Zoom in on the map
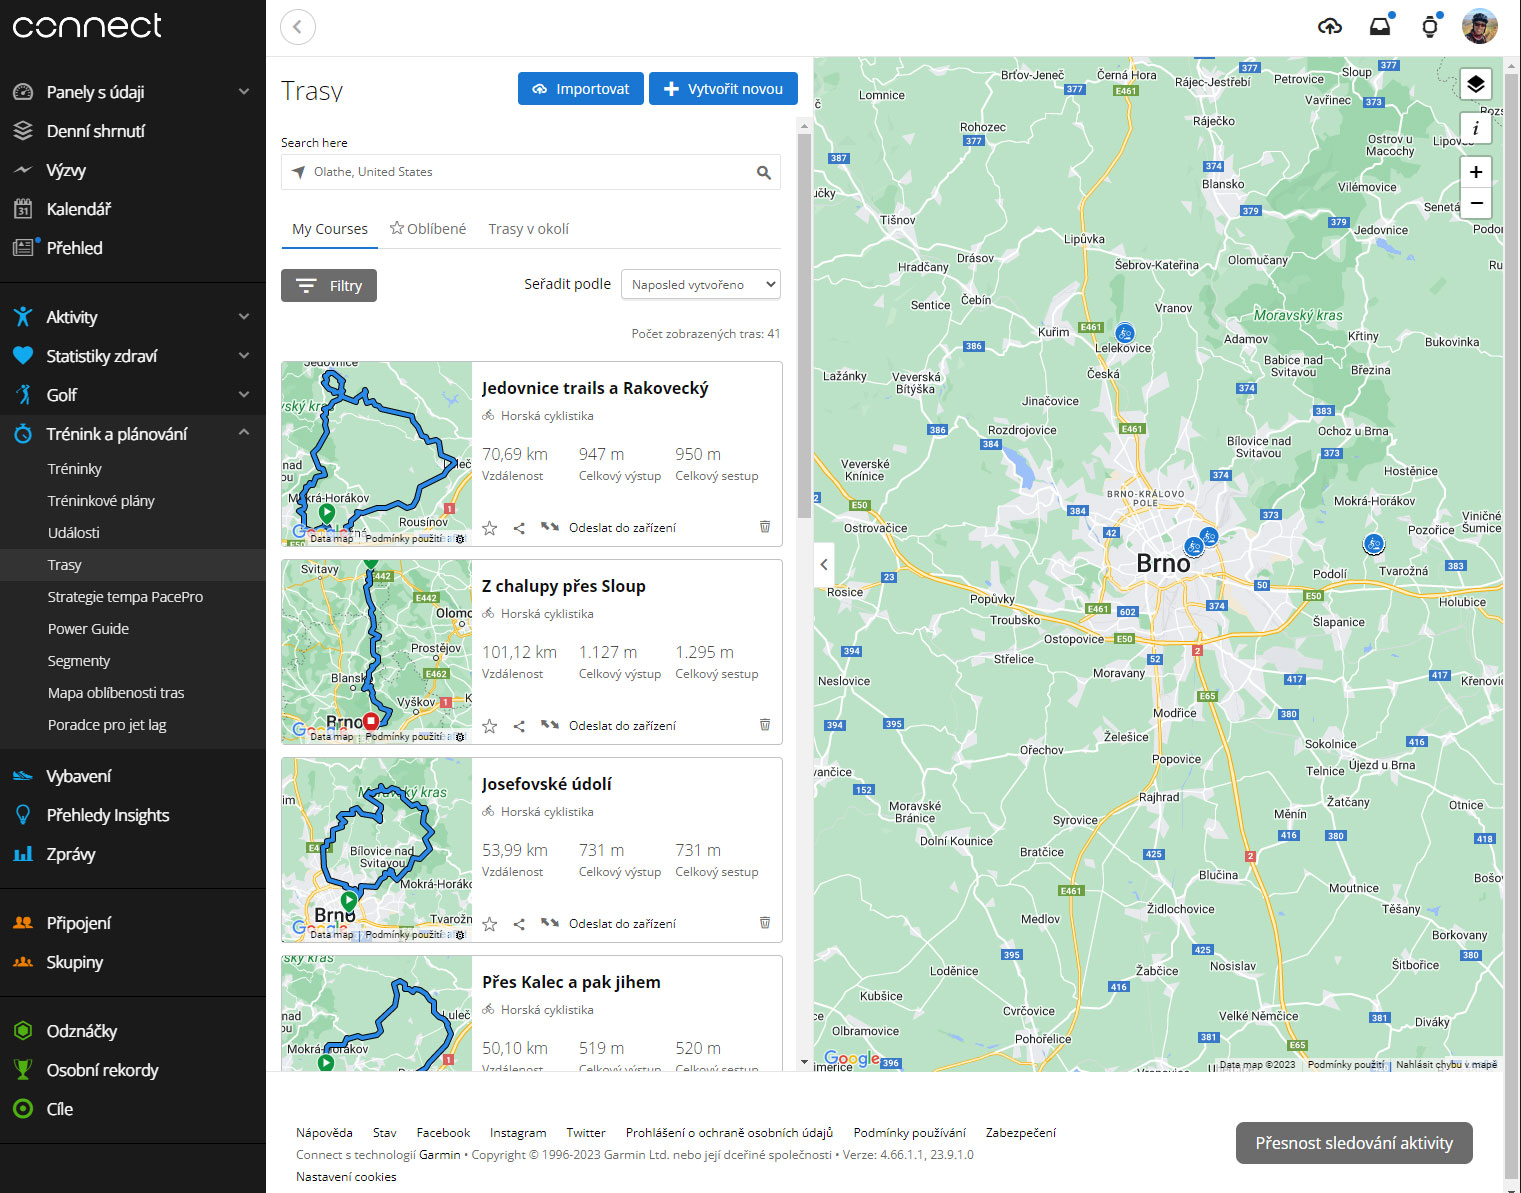 [1475, 172]
